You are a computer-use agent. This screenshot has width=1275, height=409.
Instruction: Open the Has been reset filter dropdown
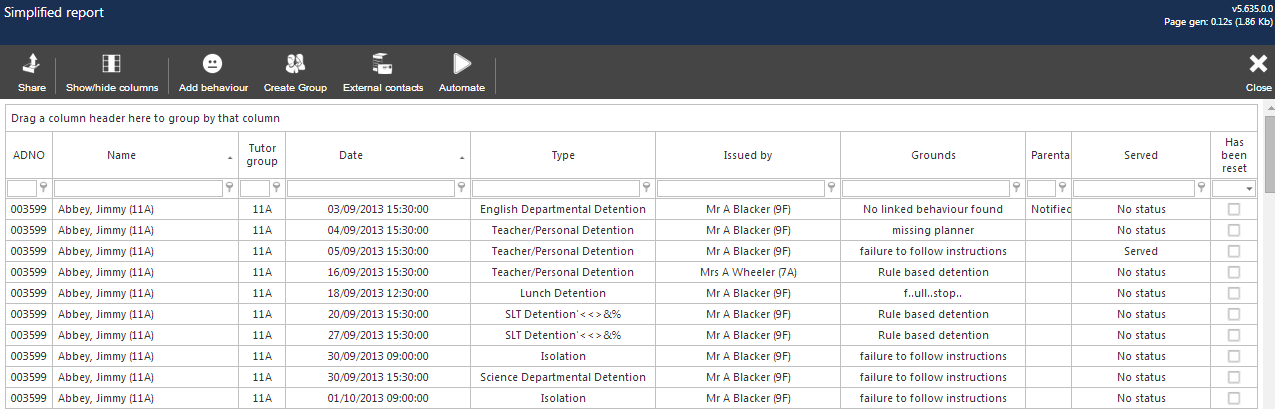click(1249, 188)
